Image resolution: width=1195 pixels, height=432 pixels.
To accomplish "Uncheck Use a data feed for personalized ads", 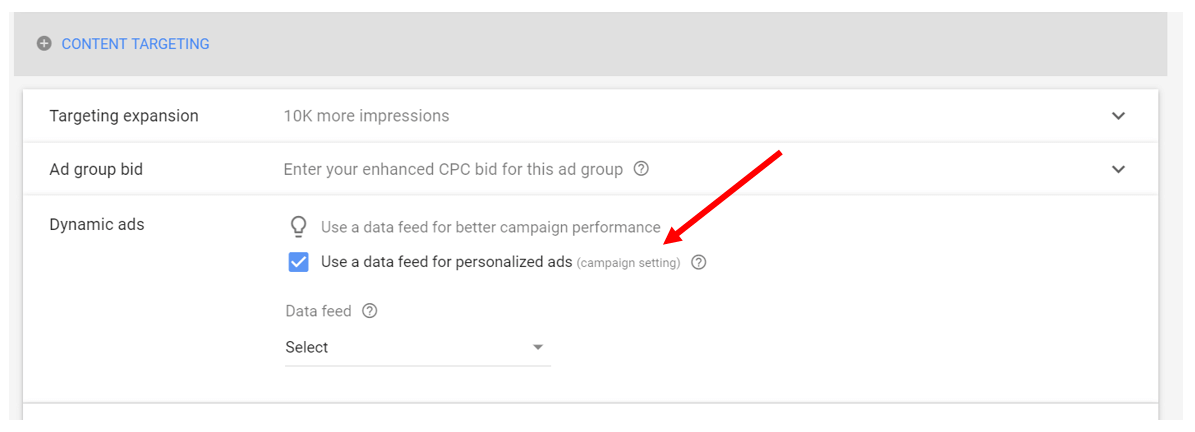I will 299,262.
